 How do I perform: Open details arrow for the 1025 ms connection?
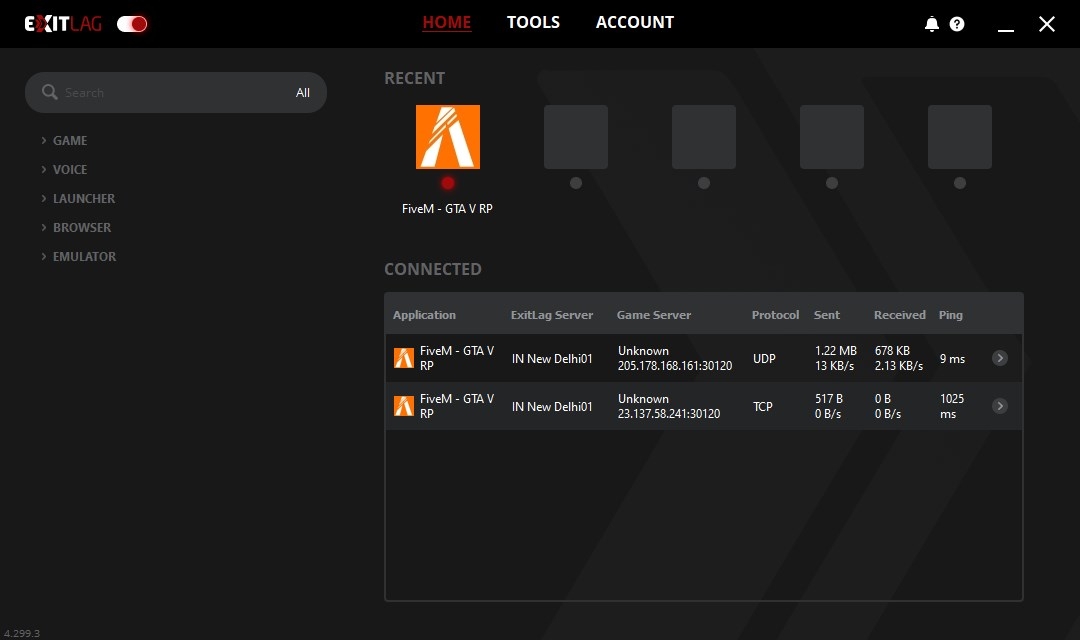(999, 406)
